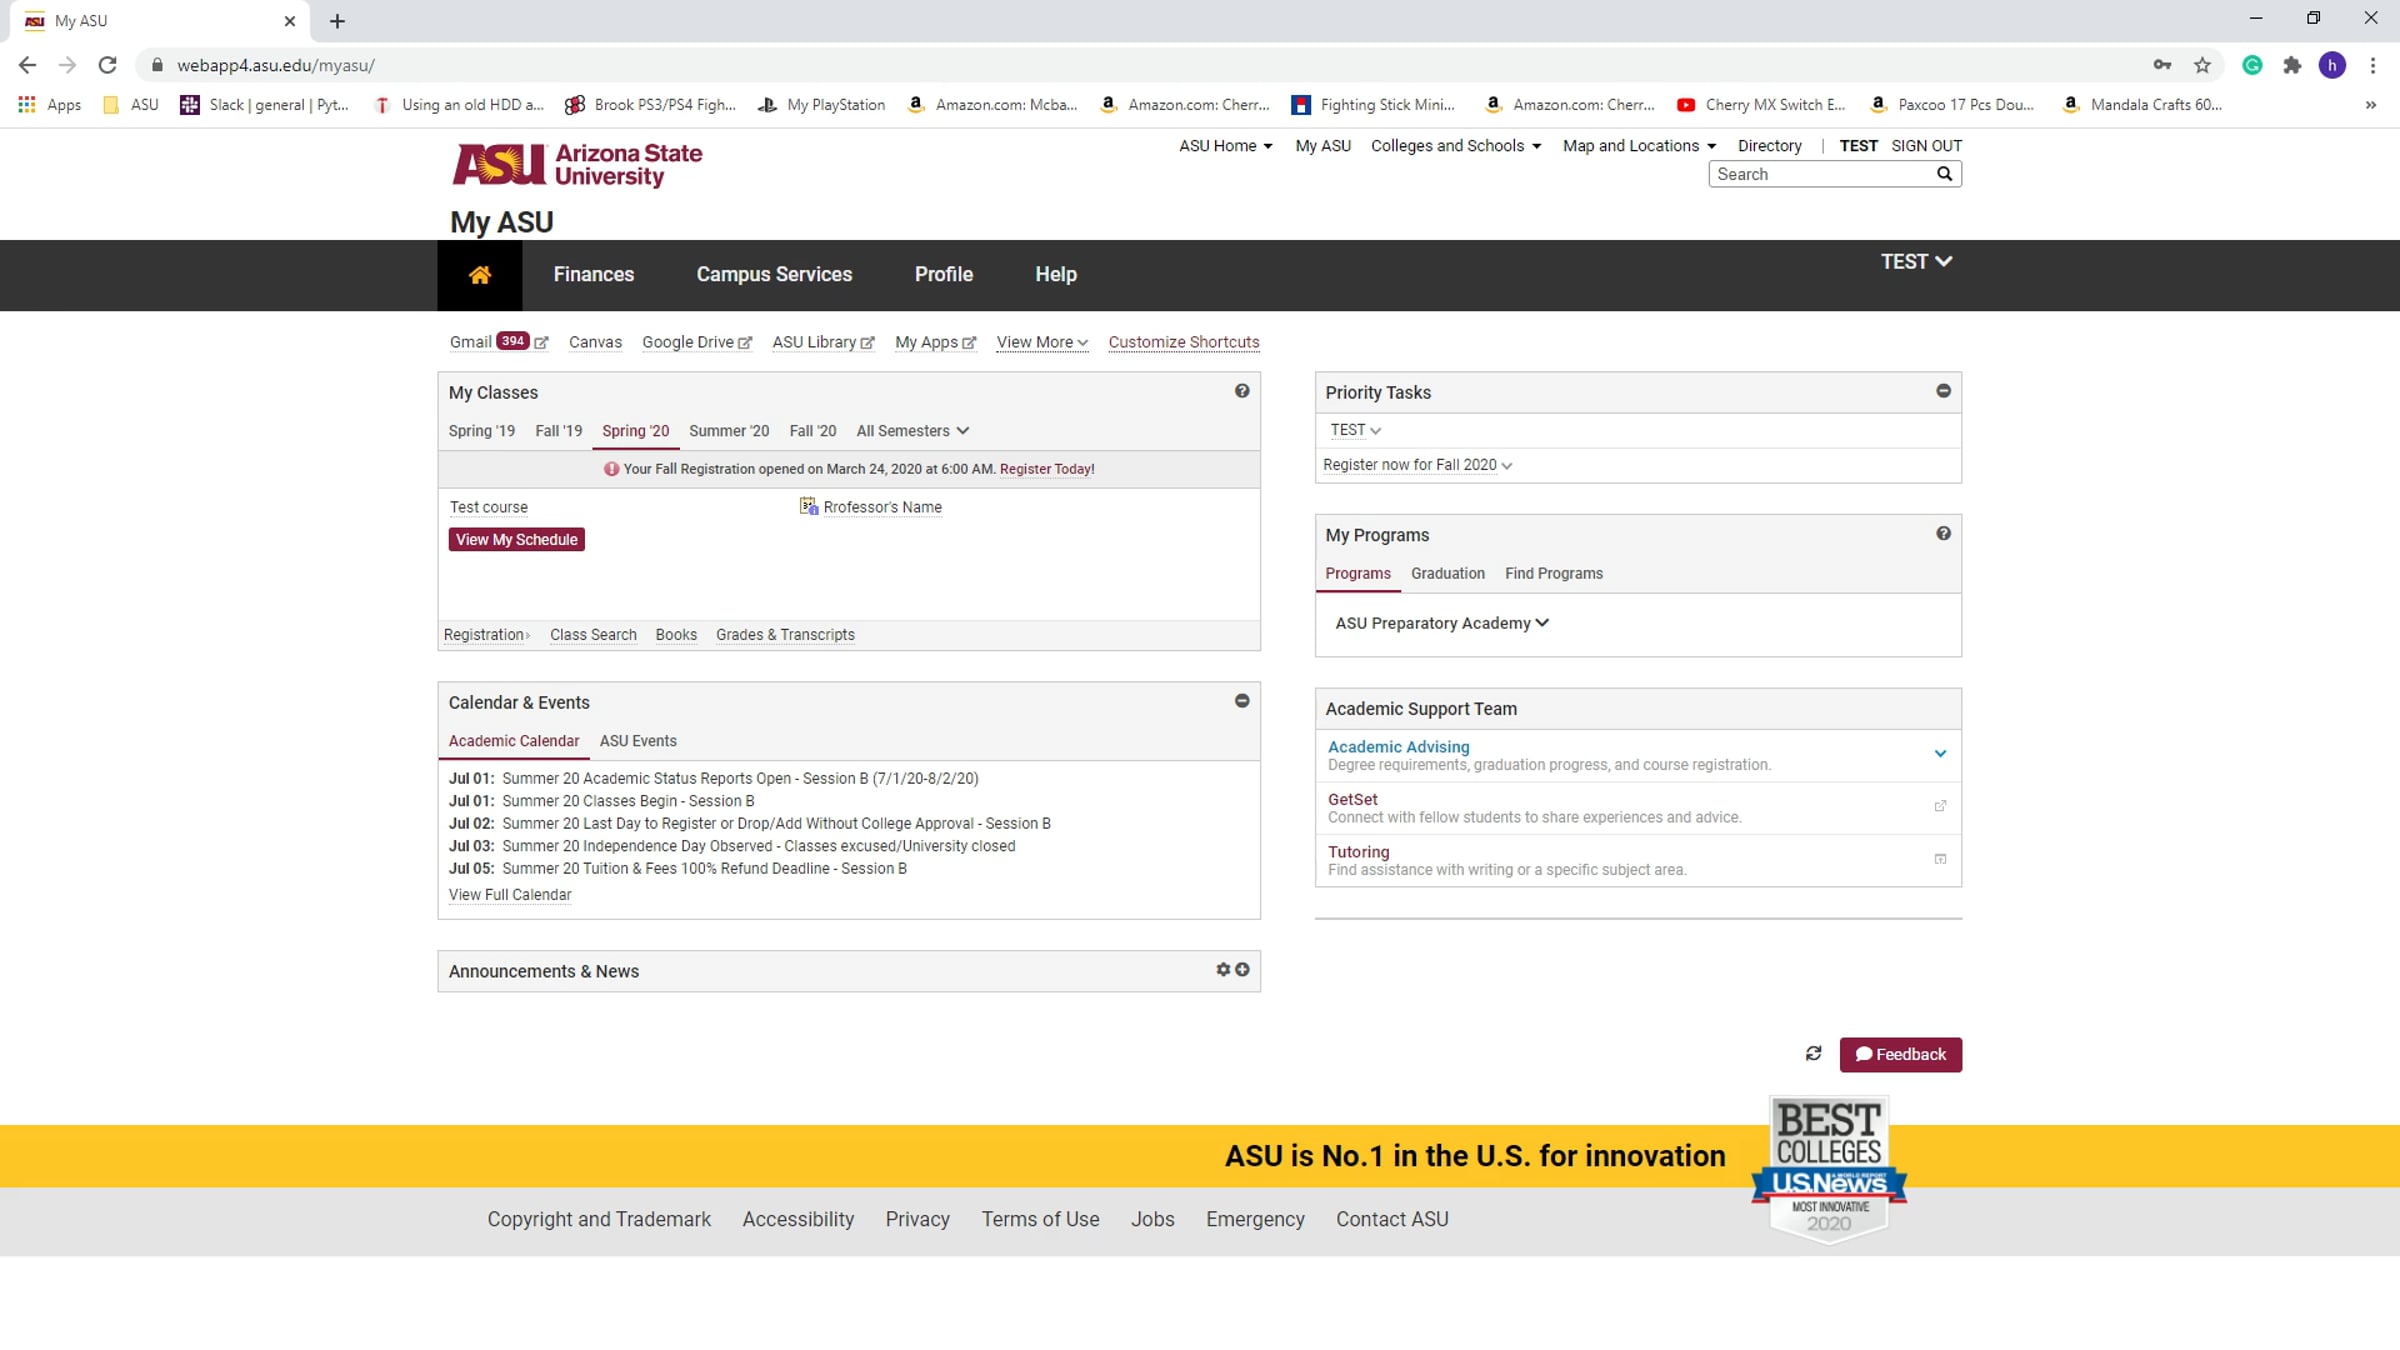Screen dimensions: 2400x1350
Task: Open the Google Drive shortcut
Action: 697,342
